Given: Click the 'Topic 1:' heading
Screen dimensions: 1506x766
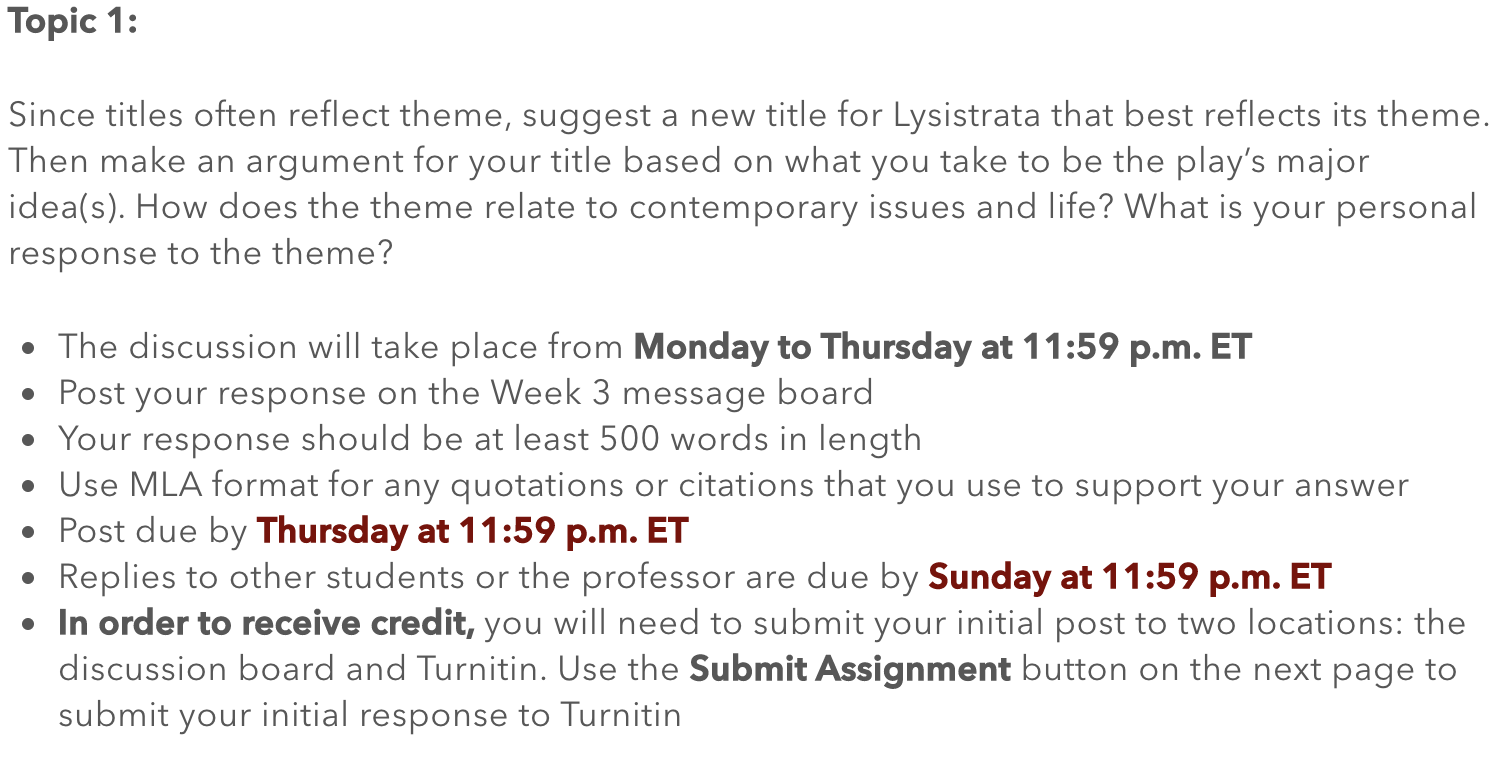Looking at the screenshot, I should [72, 22].
